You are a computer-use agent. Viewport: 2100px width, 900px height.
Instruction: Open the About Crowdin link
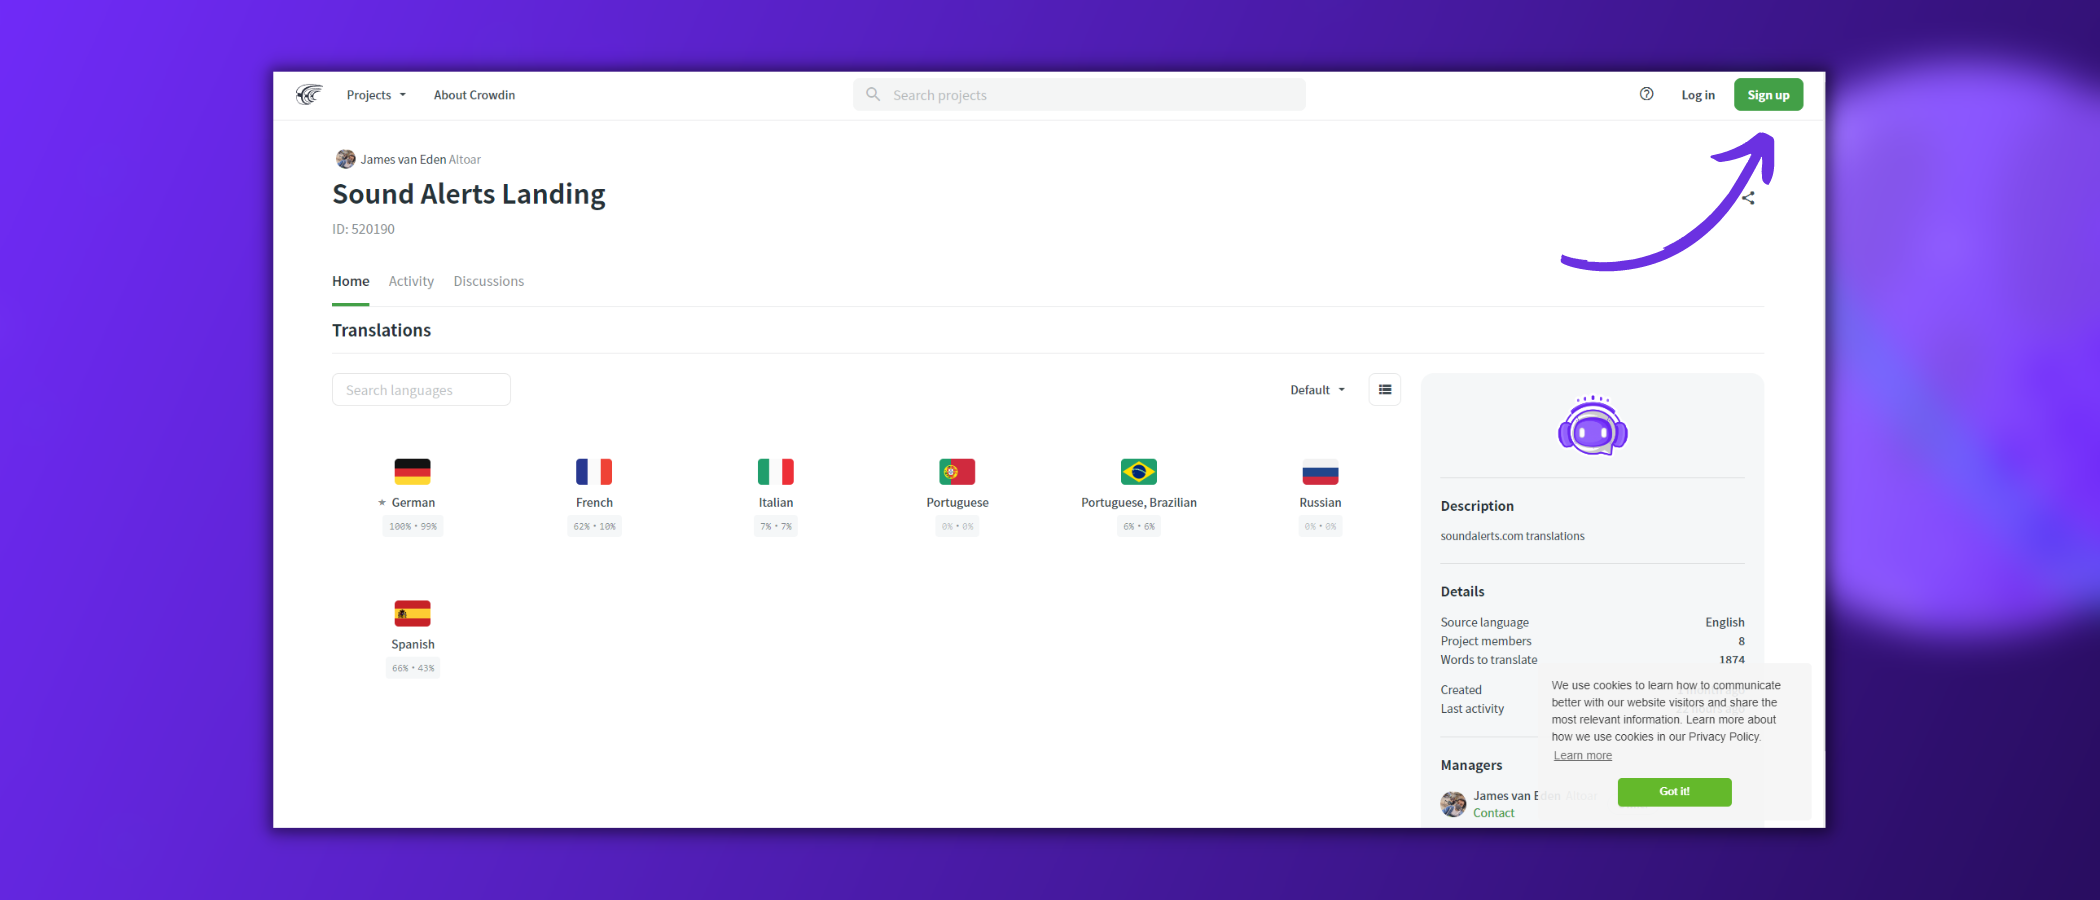click(474, 95)
